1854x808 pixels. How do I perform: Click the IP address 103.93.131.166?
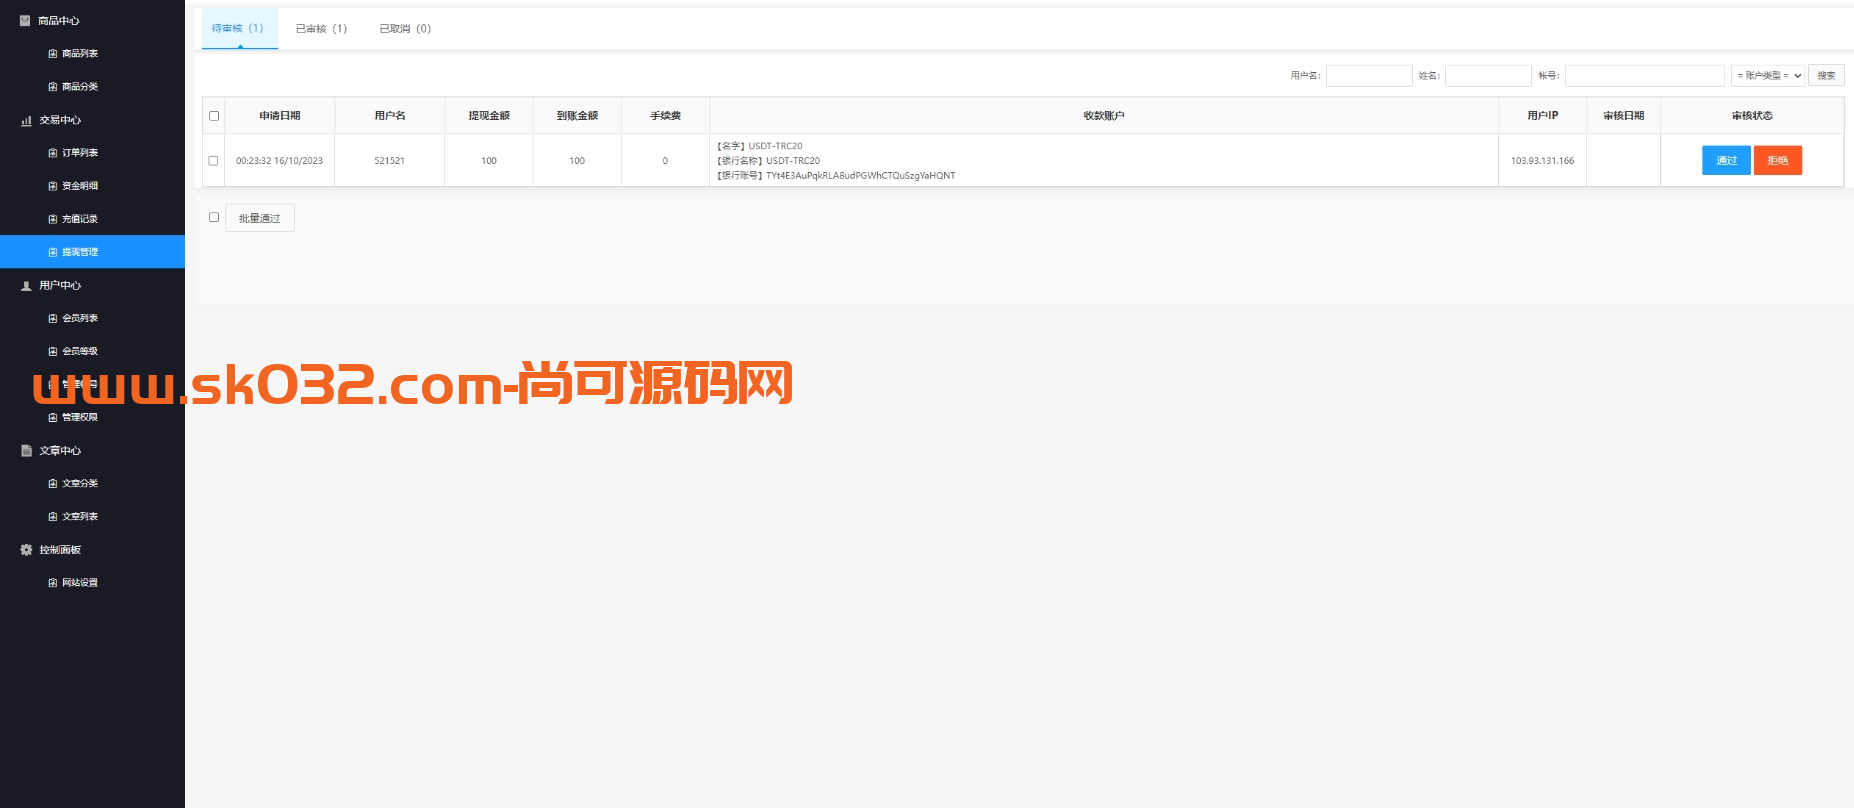1542,161
